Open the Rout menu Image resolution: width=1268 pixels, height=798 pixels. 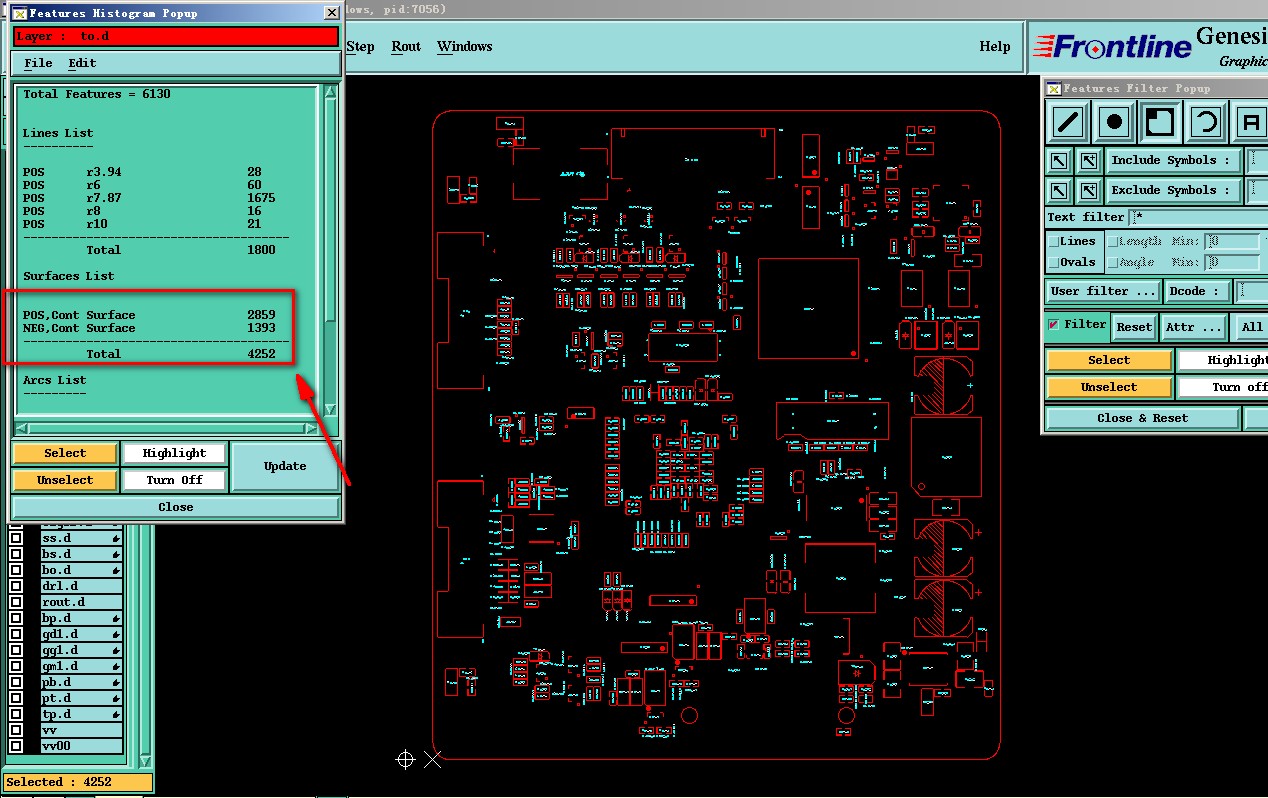click(406, 46)
